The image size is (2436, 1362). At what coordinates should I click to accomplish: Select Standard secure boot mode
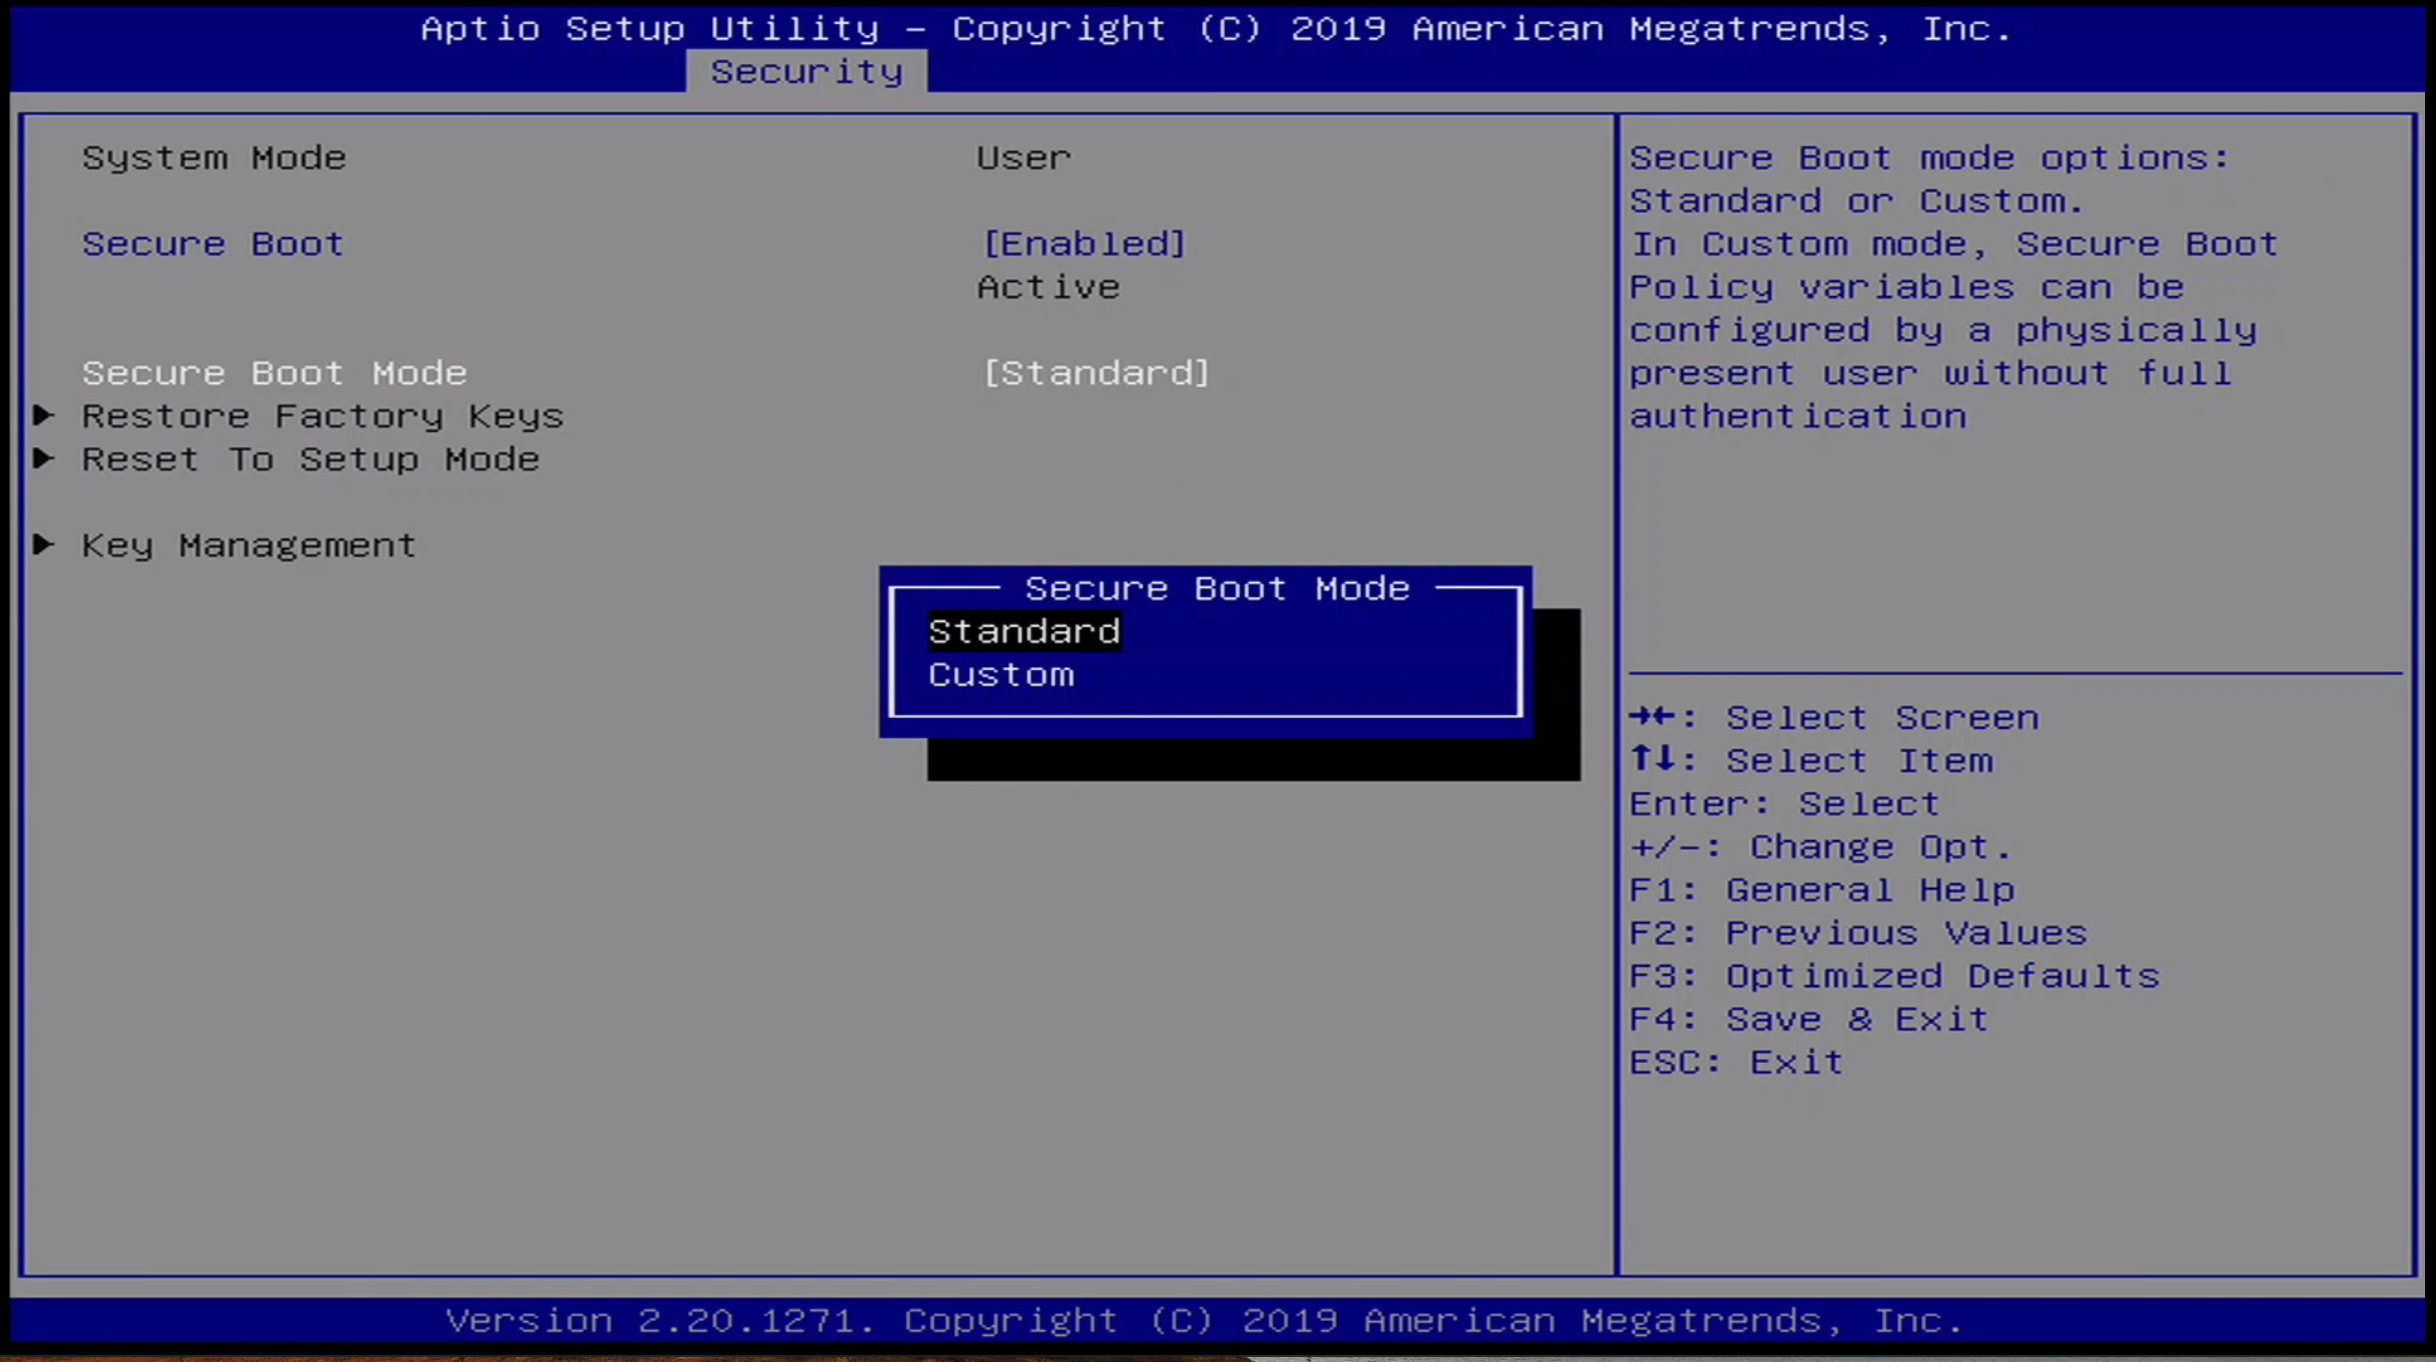(x=1021, y=631)
